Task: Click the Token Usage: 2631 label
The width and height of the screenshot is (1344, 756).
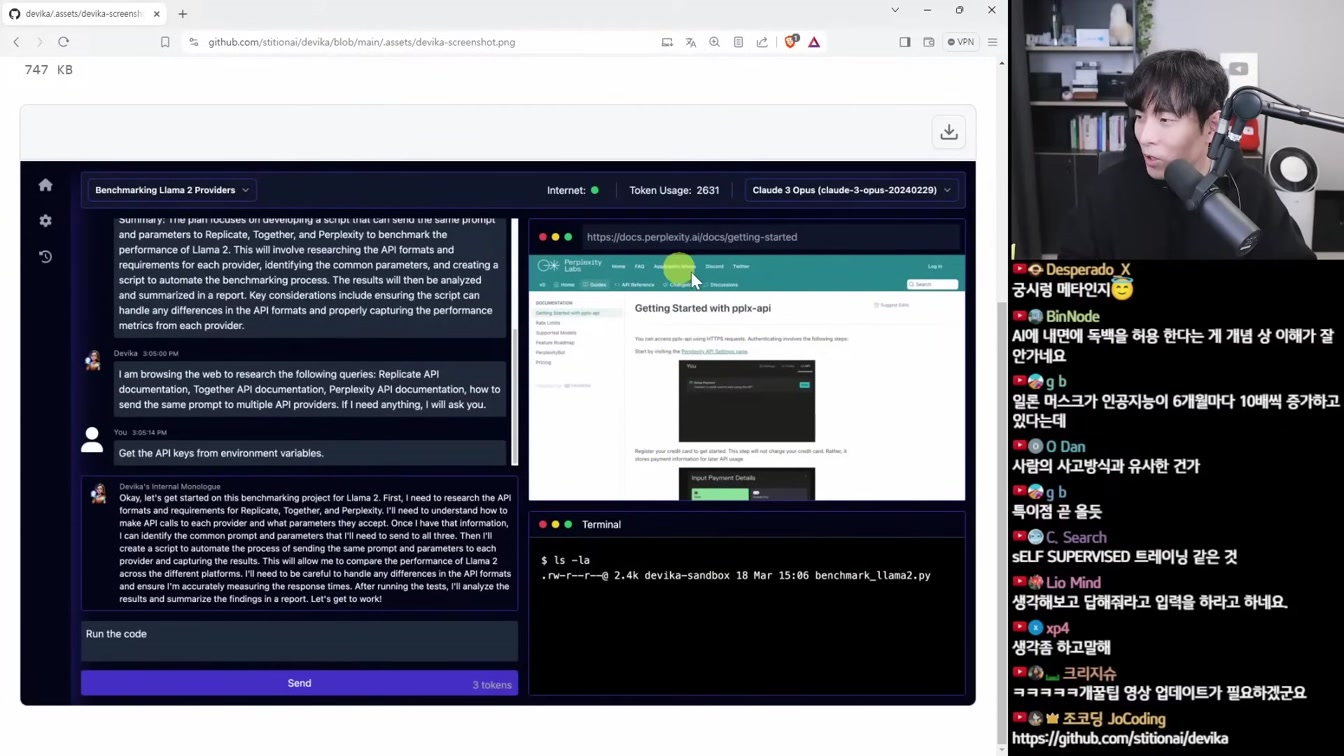Action: [674, 190]
